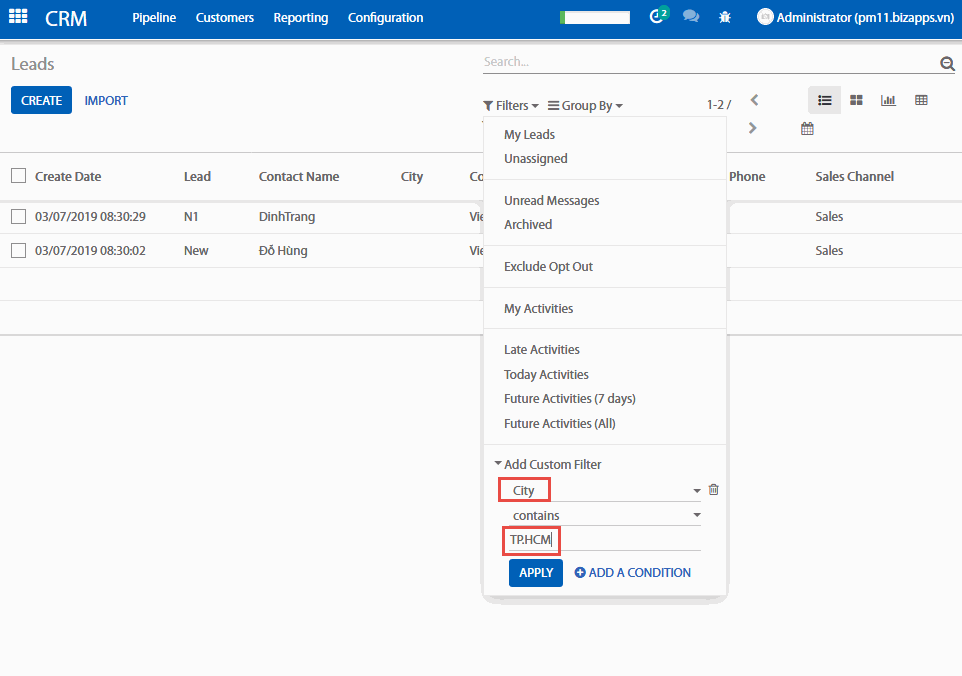Image resolution: width=962 pixels, height=676 pixels.
Task: Open the calendar view icon
Action: [x=807, y=129]
